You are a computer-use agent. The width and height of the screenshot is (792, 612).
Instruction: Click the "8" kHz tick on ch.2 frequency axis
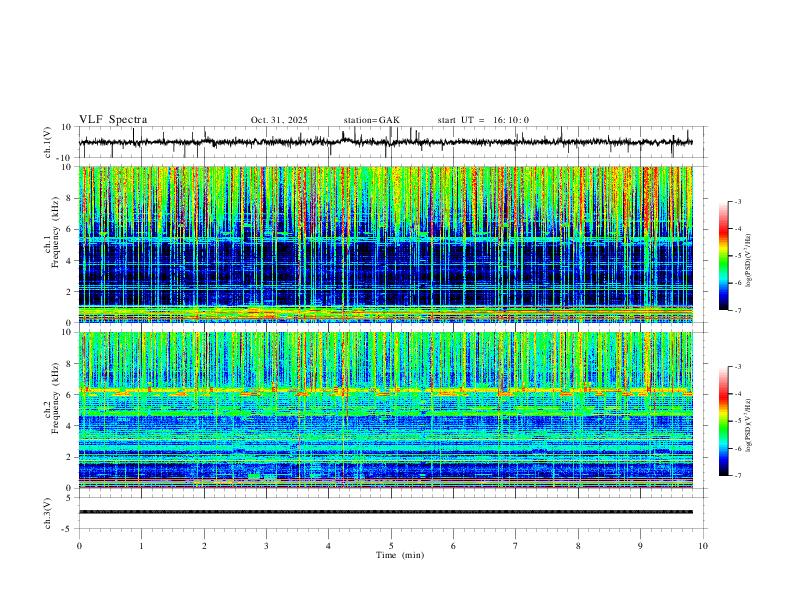tap(71, 364)
